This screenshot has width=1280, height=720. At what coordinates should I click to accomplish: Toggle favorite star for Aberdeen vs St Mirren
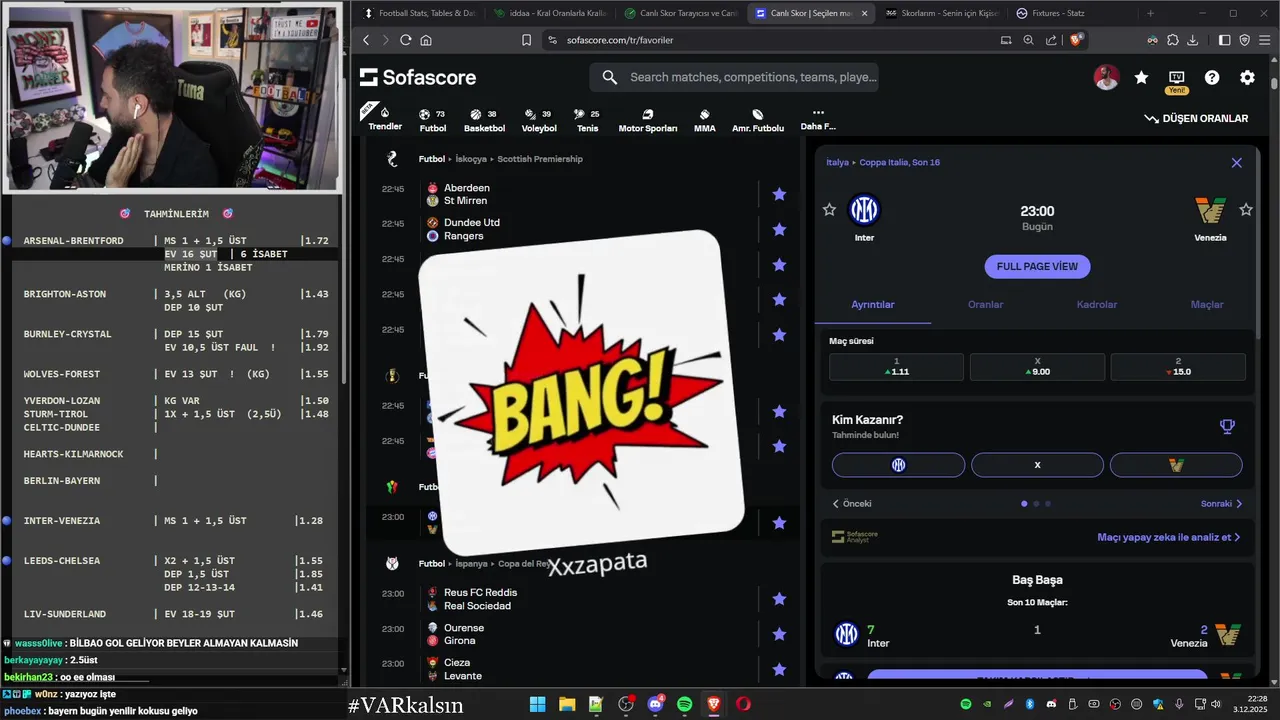click(x=779, y=194)
